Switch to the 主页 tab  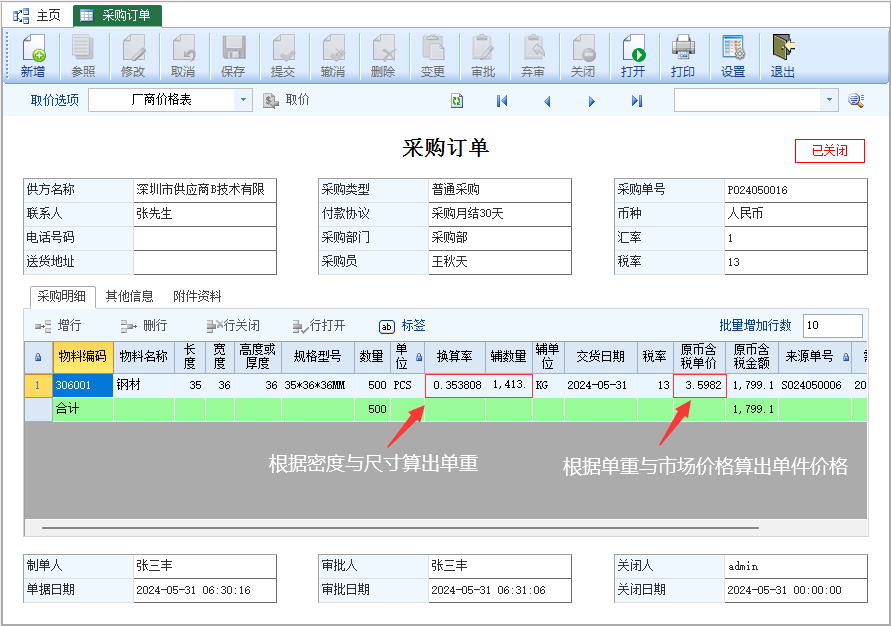click(36, 15)
